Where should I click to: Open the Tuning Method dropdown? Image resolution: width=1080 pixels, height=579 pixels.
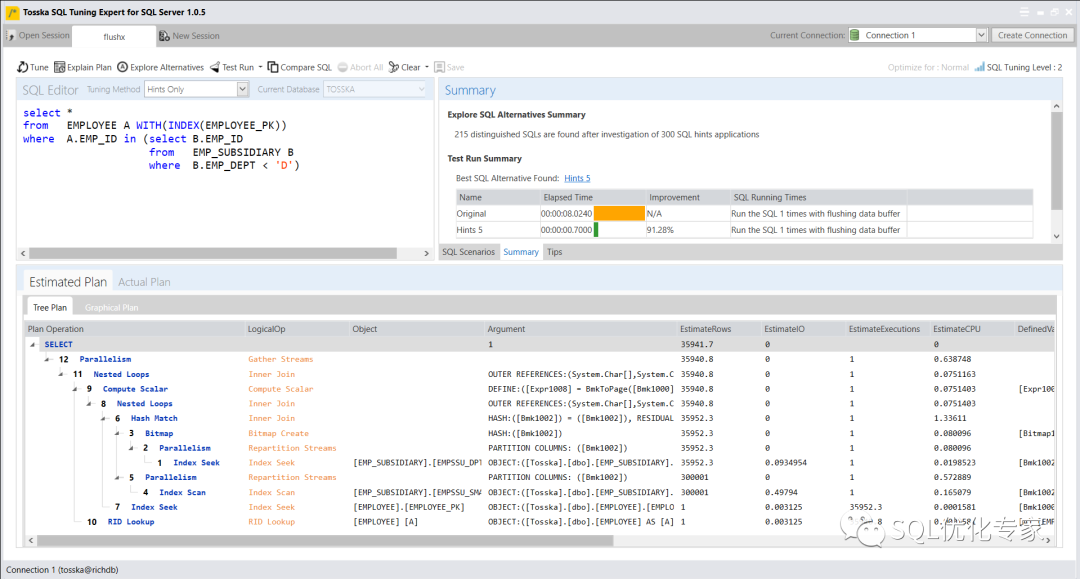pyautogui.click(x=242, y=90)
